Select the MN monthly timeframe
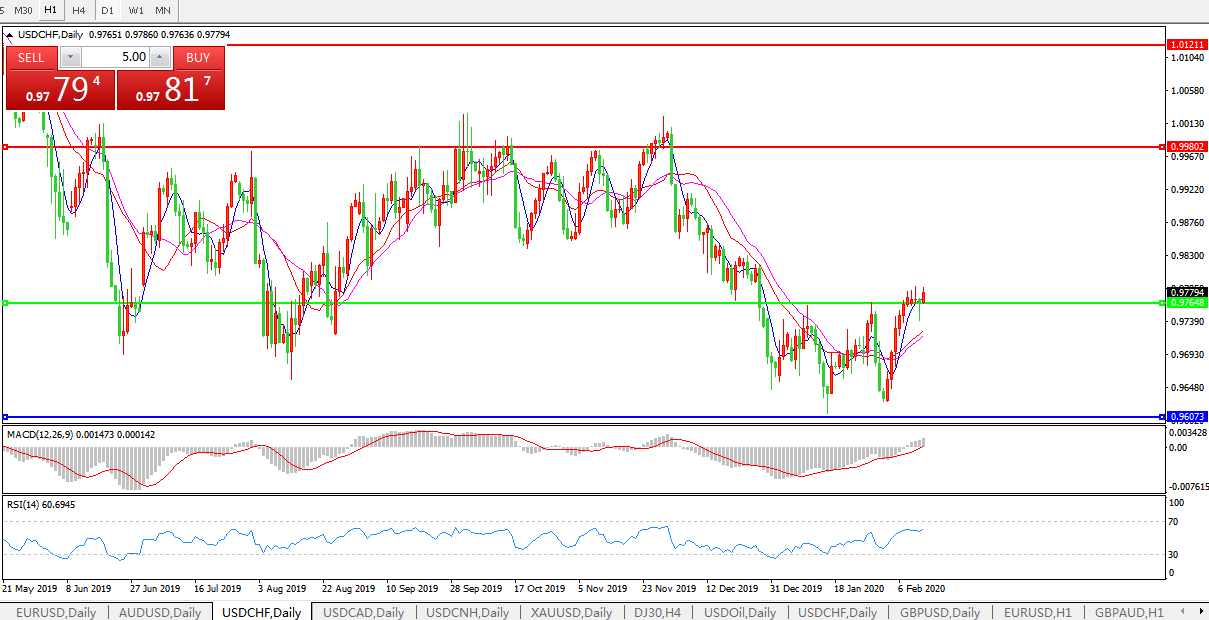The image size is (1209, 620). [x=162, y=10]
